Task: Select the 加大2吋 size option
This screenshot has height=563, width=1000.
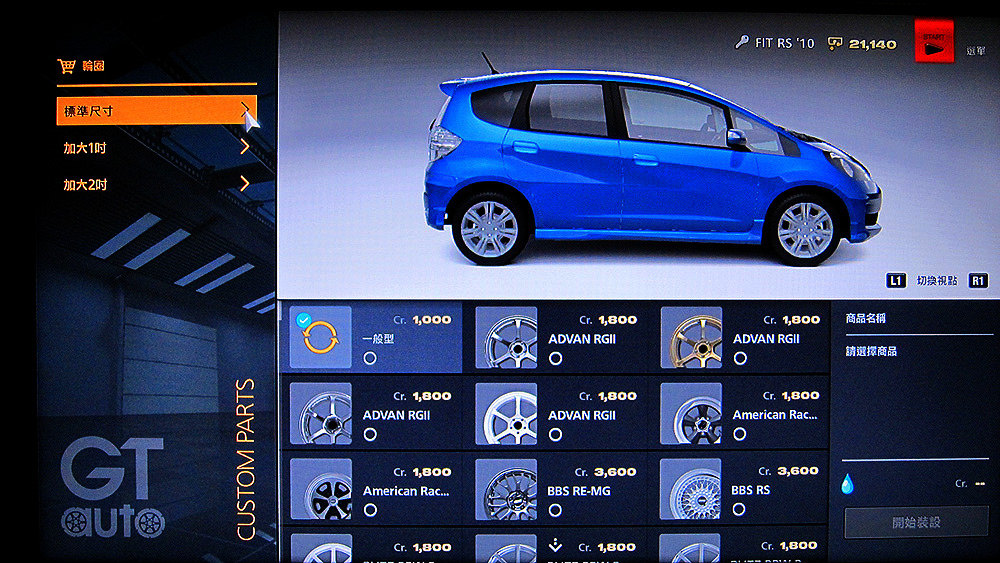Action: click(x=85, y=185)
